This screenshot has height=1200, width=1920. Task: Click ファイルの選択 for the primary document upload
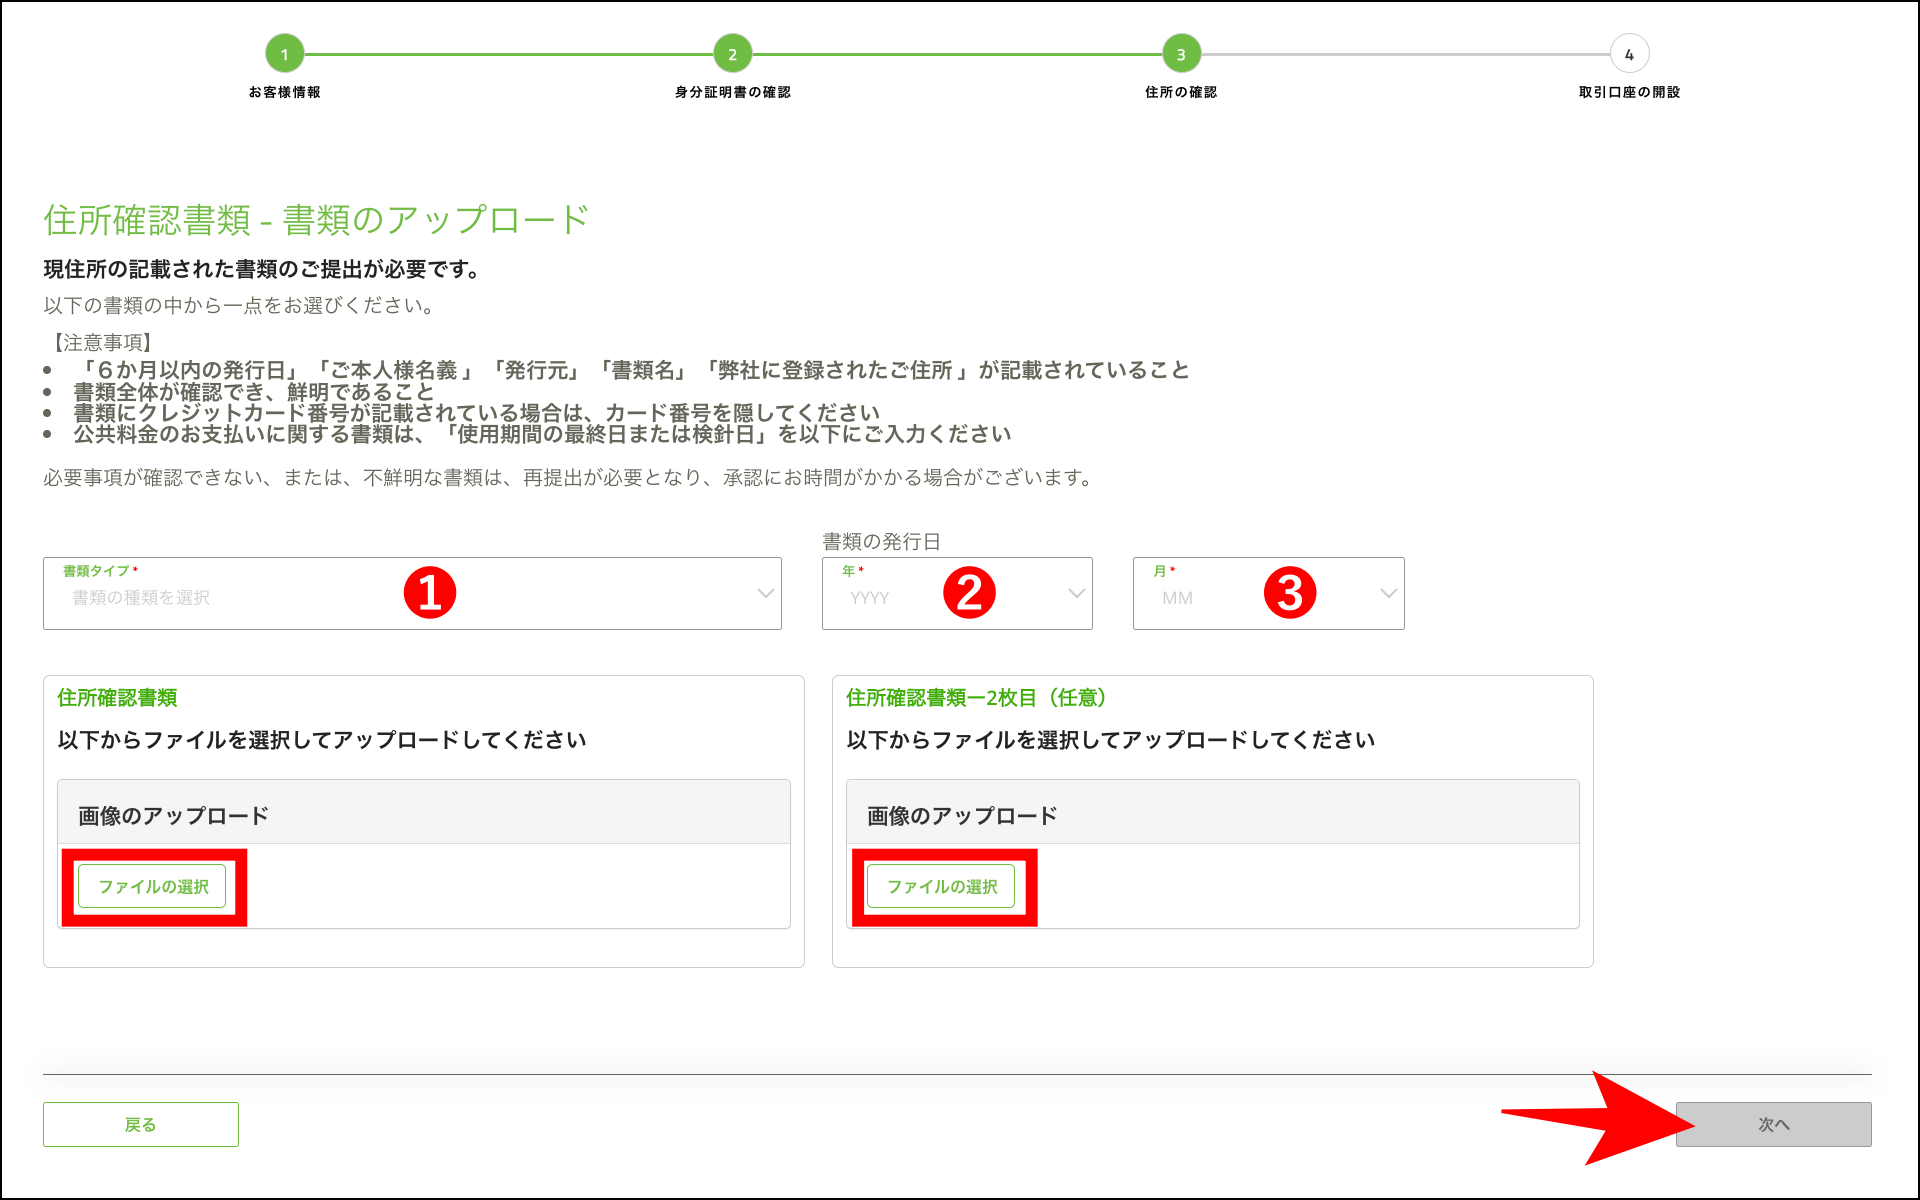(151, 886)
